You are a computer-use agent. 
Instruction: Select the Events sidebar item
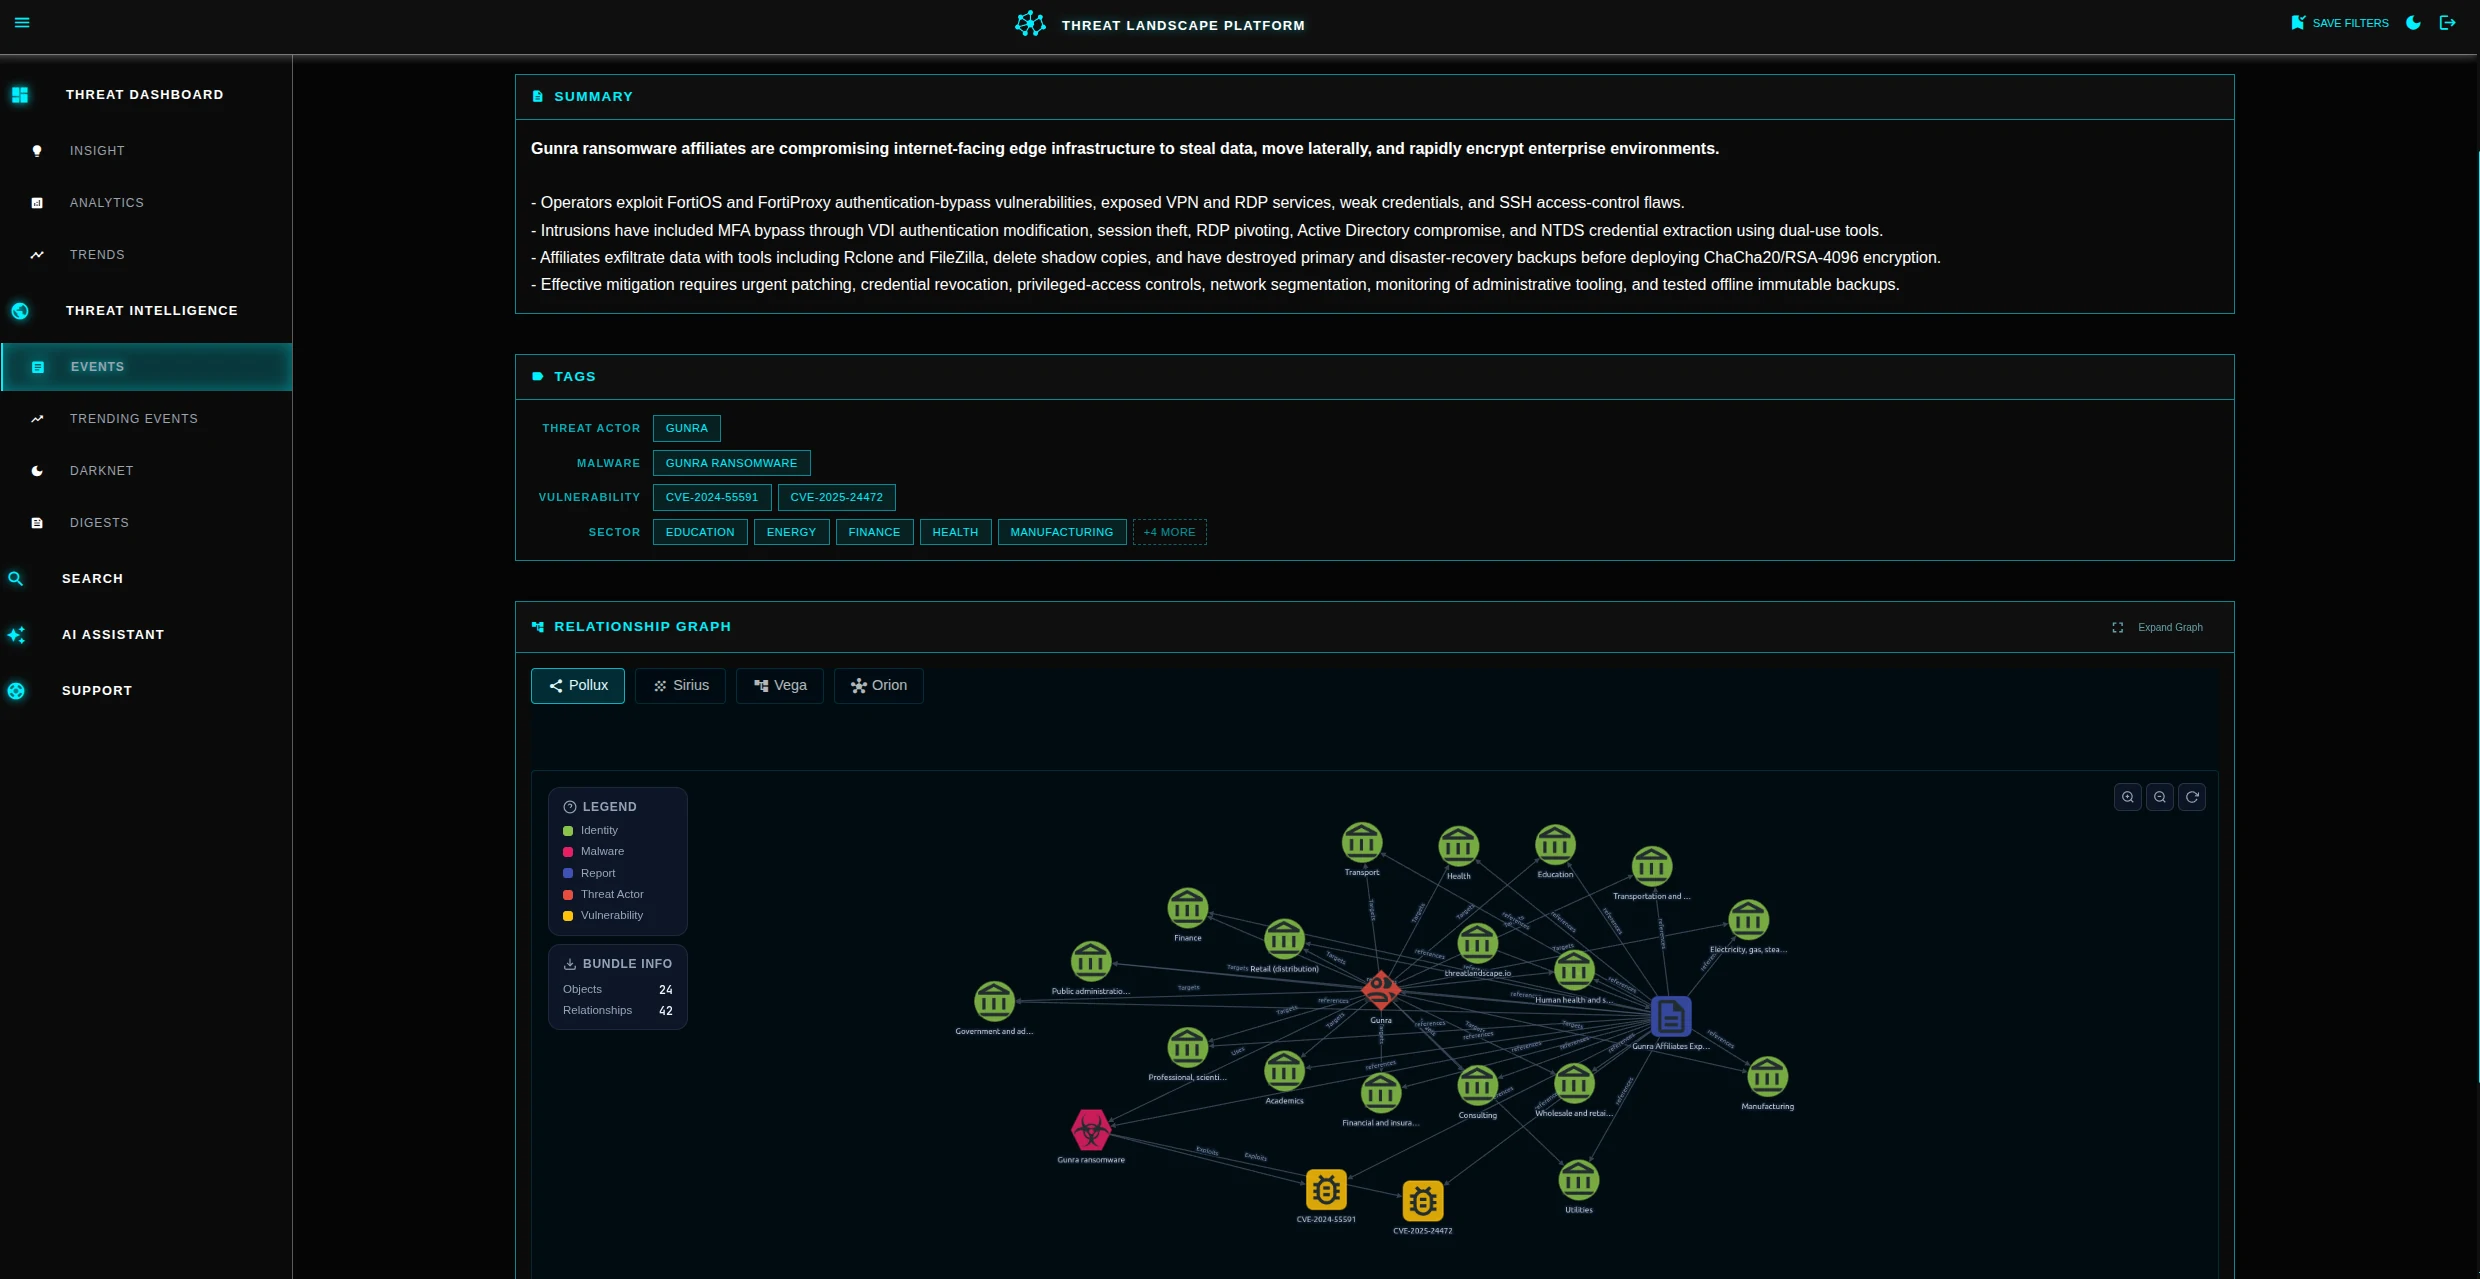point(146,367)
